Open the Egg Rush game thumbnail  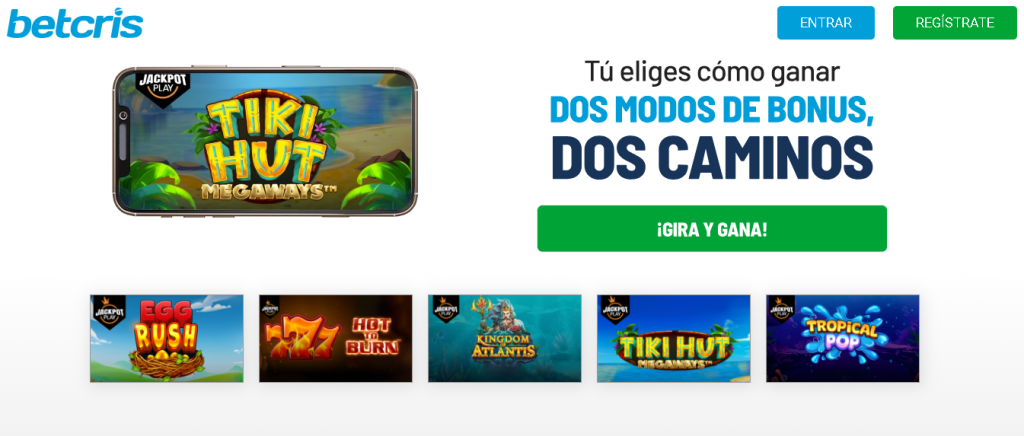tap(167, 338)
